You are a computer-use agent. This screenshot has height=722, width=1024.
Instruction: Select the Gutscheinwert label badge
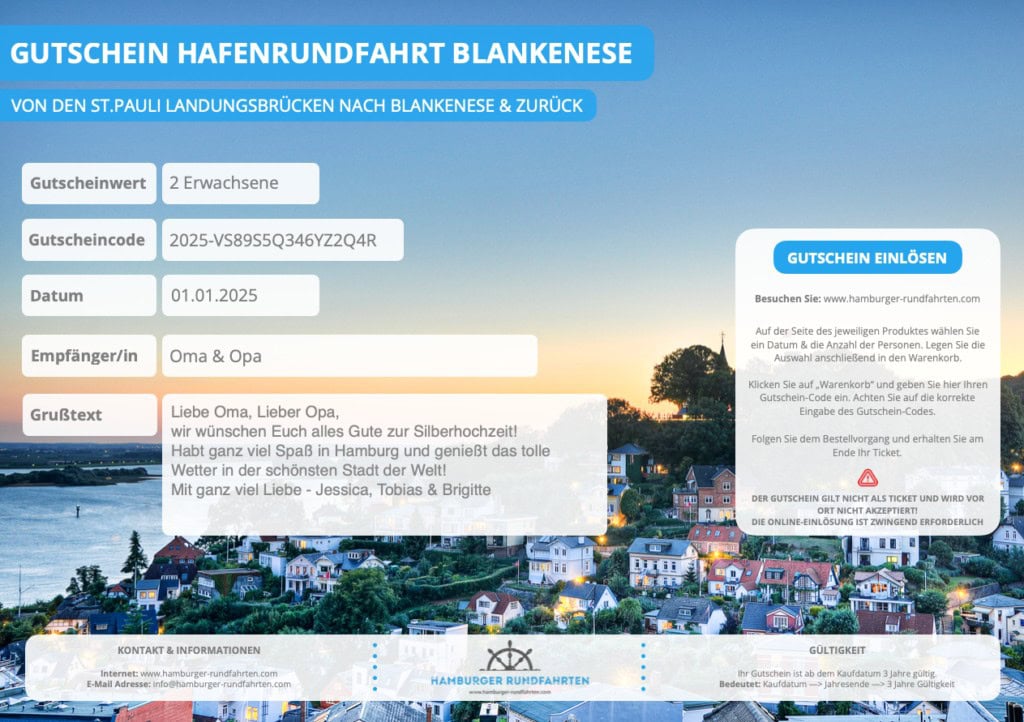click(x=88, y=183)
